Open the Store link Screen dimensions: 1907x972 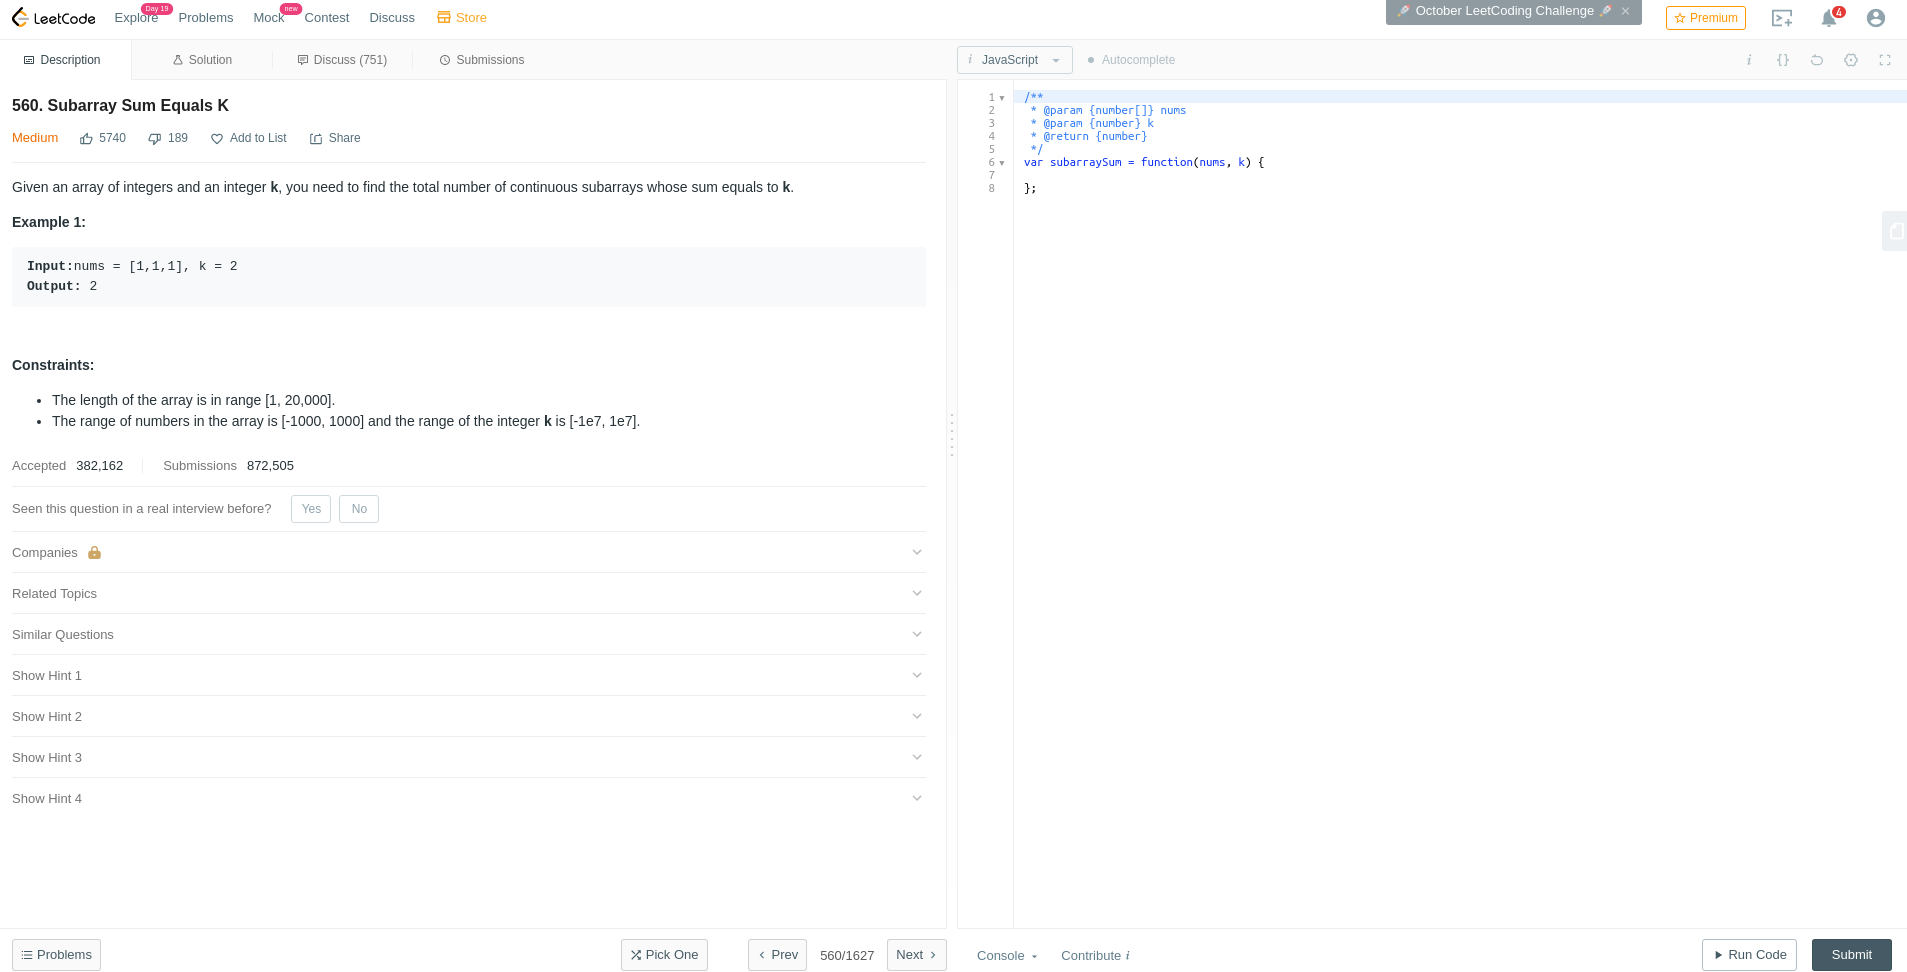pyautogui.click(x=462, y=18)
